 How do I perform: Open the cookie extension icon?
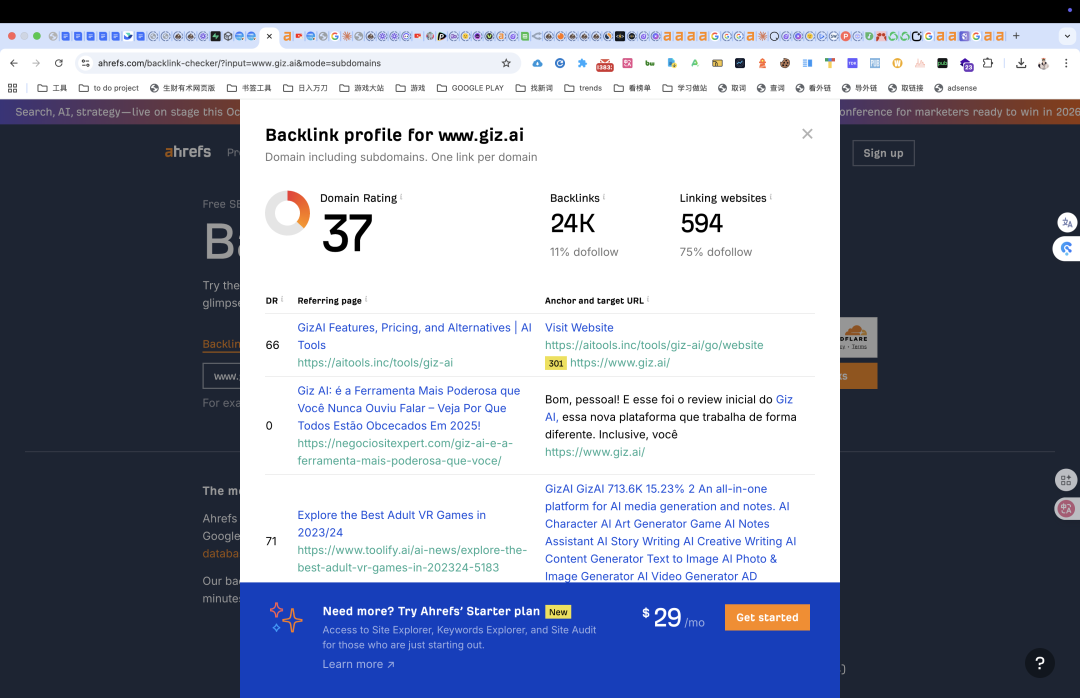pos(785,63)
